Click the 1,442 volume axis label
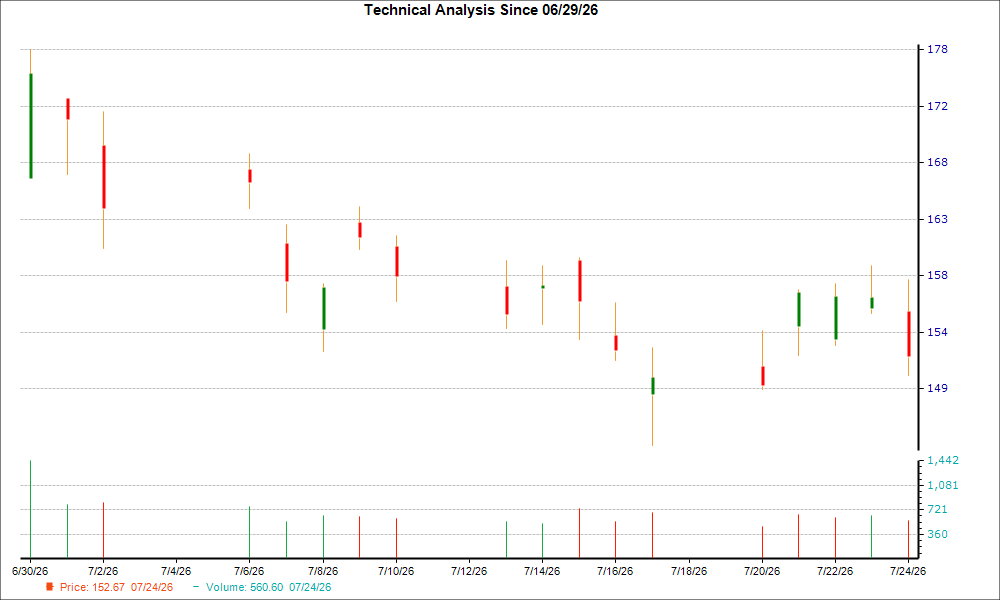1000x600 pixels. tap(943, 460)
